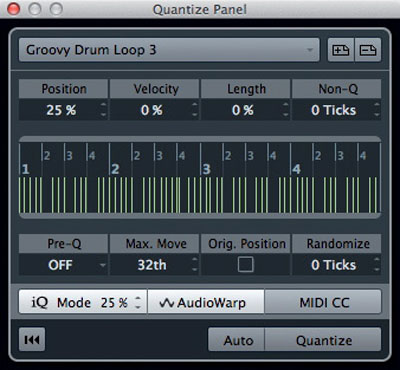Click the Save Preset plus icon
This screenshot has width=400, height=370.
click(341, 50)
